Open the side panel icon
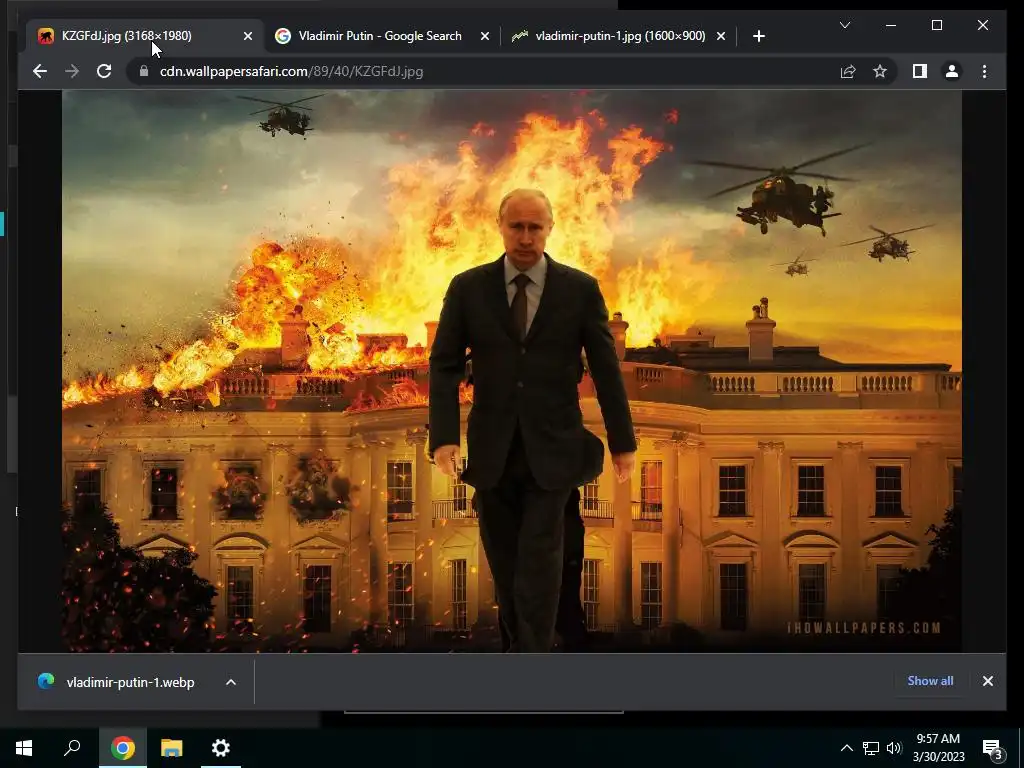The height and width of the screenshot is (768, 1024). coord(920,71)
